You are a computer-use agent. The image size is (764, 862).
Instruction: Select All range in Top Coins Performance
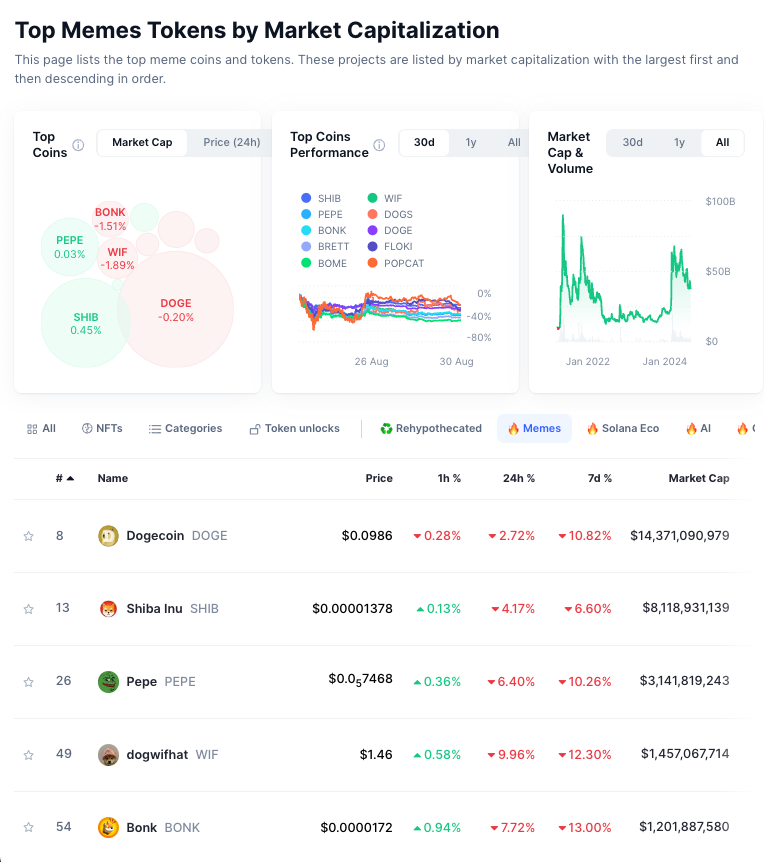pyautogui.click(x=514, y=143)
